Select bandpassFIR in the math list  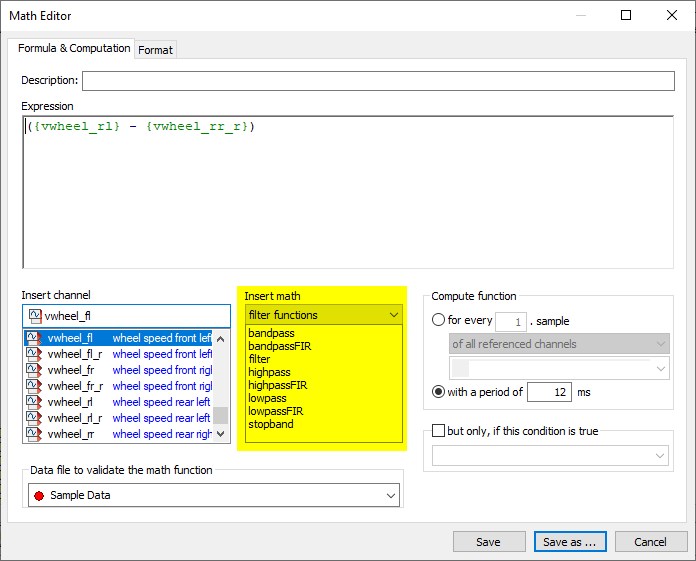(x=280, y=346)
